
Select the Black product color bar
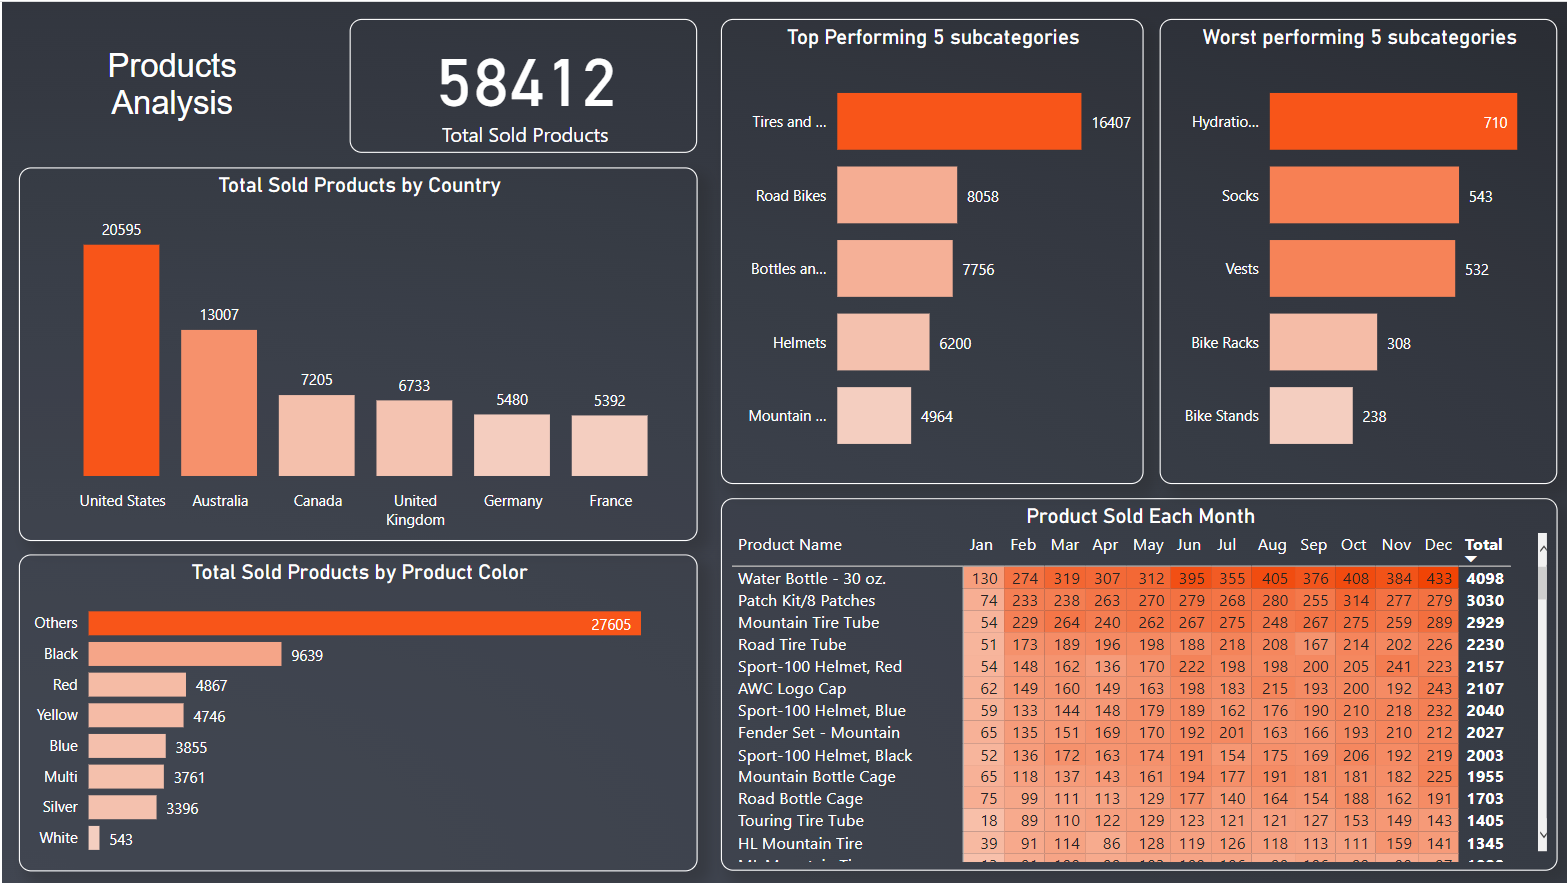(x=185, y=655)
